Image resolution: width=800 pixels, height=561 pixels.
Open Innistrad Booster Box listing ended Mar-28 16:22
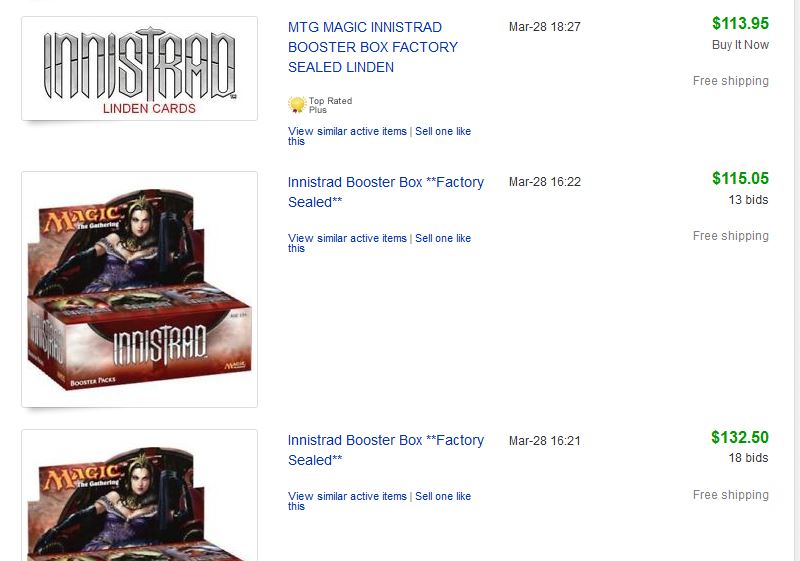[386, 192]
